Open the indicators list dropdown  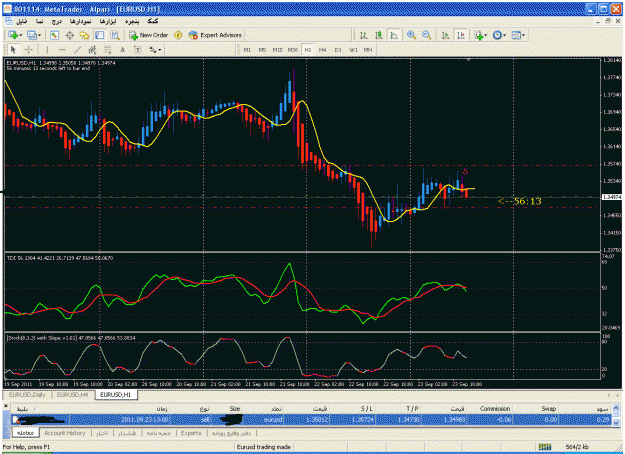tap(481, 35)
